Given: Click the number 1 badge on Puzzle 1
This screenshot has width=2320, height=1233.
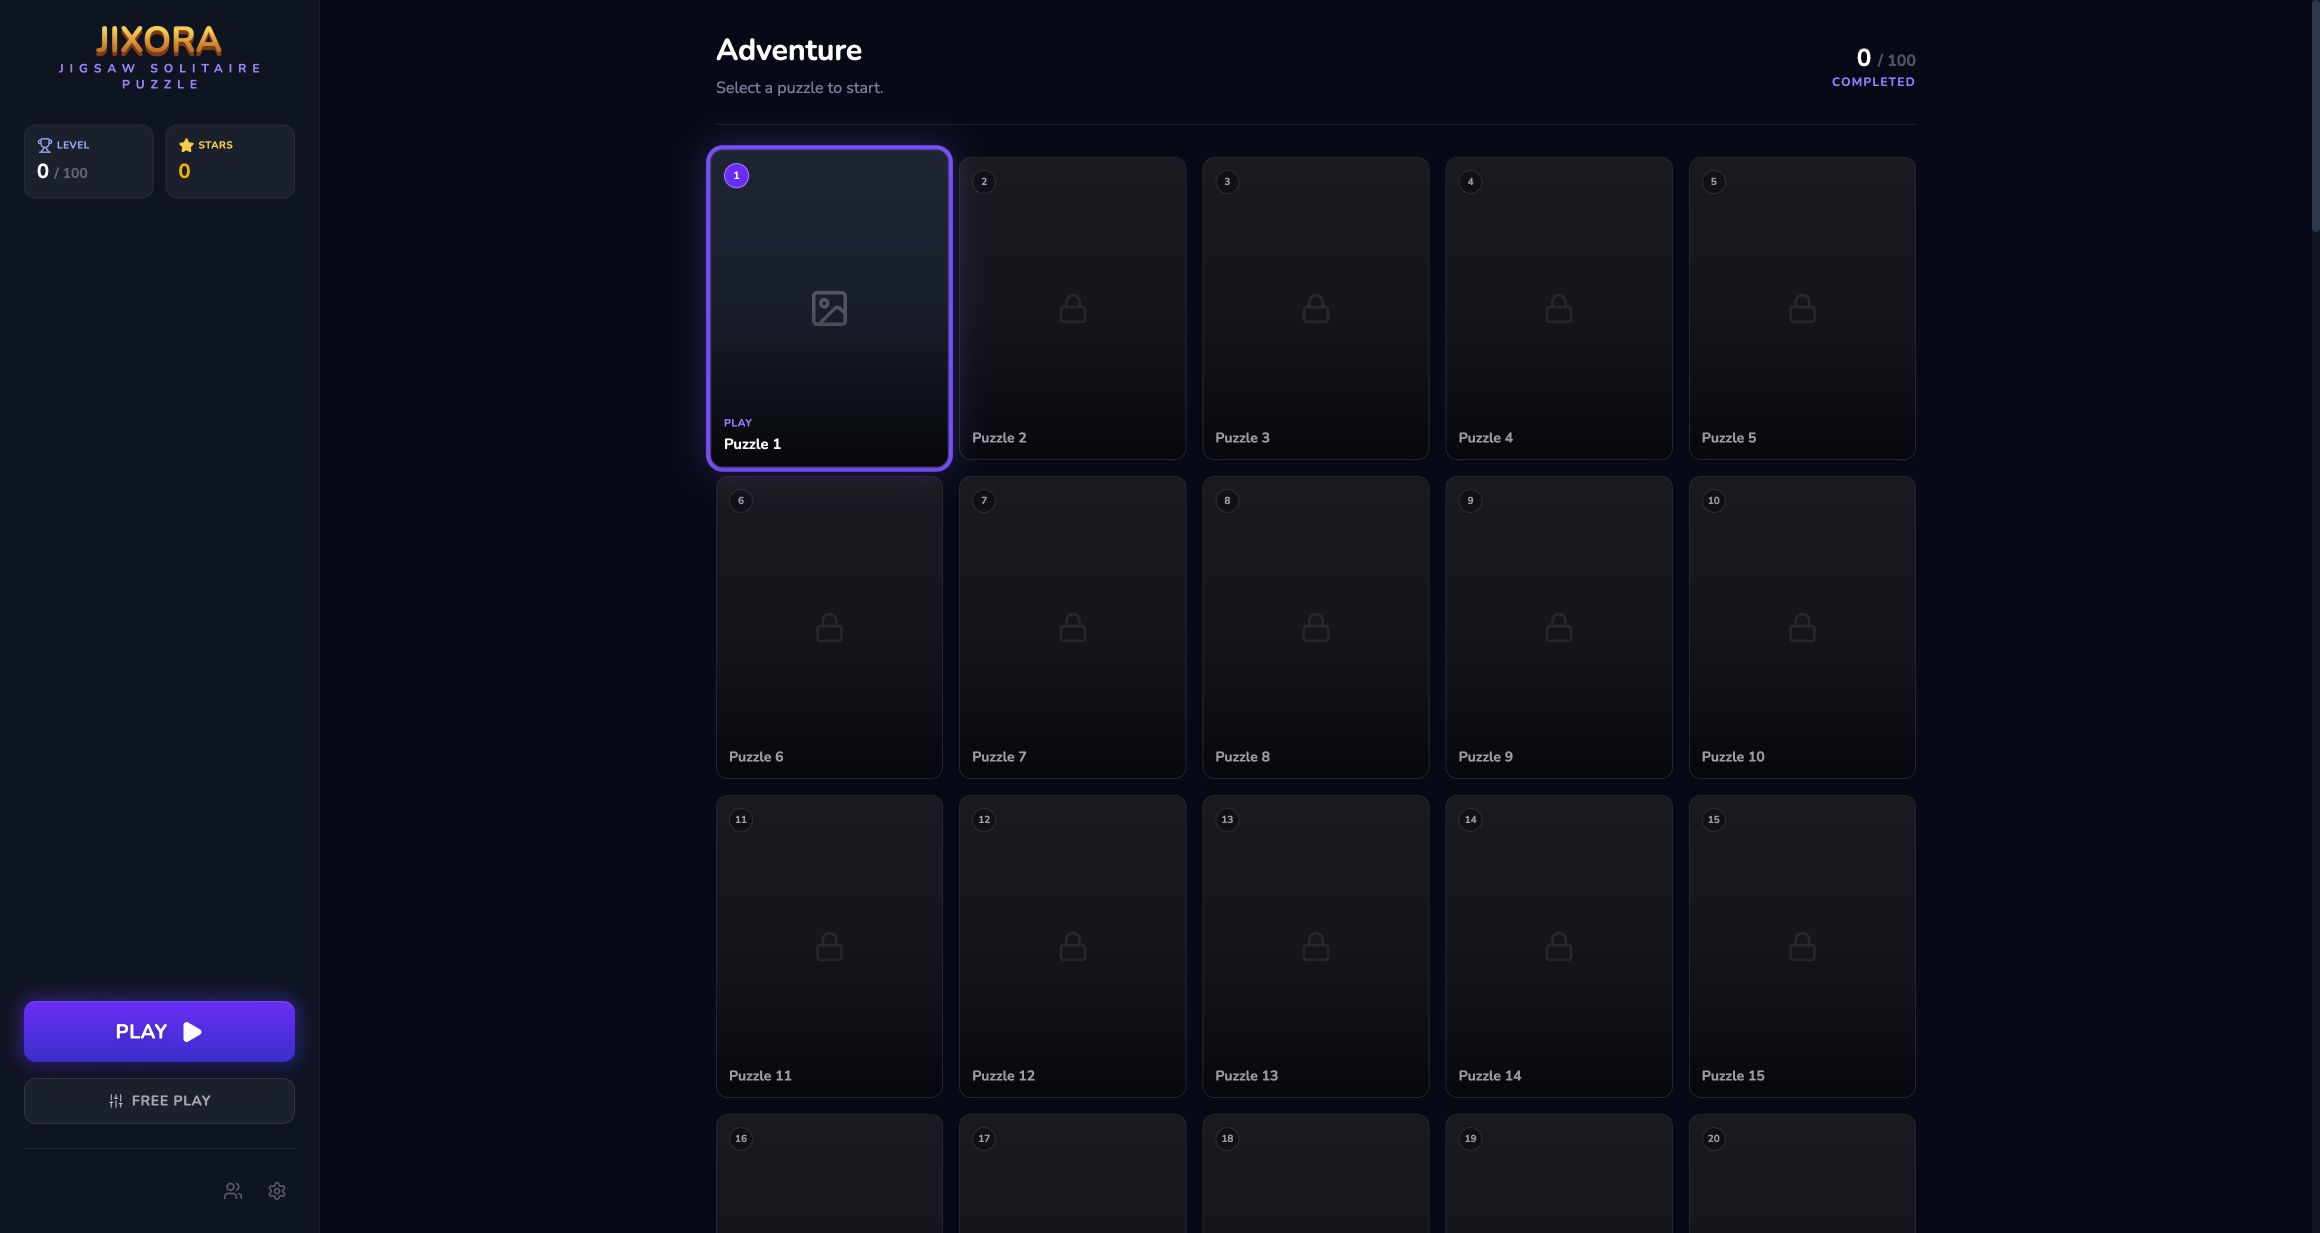Looking at the screenshot, I should [x=736, y=176].
